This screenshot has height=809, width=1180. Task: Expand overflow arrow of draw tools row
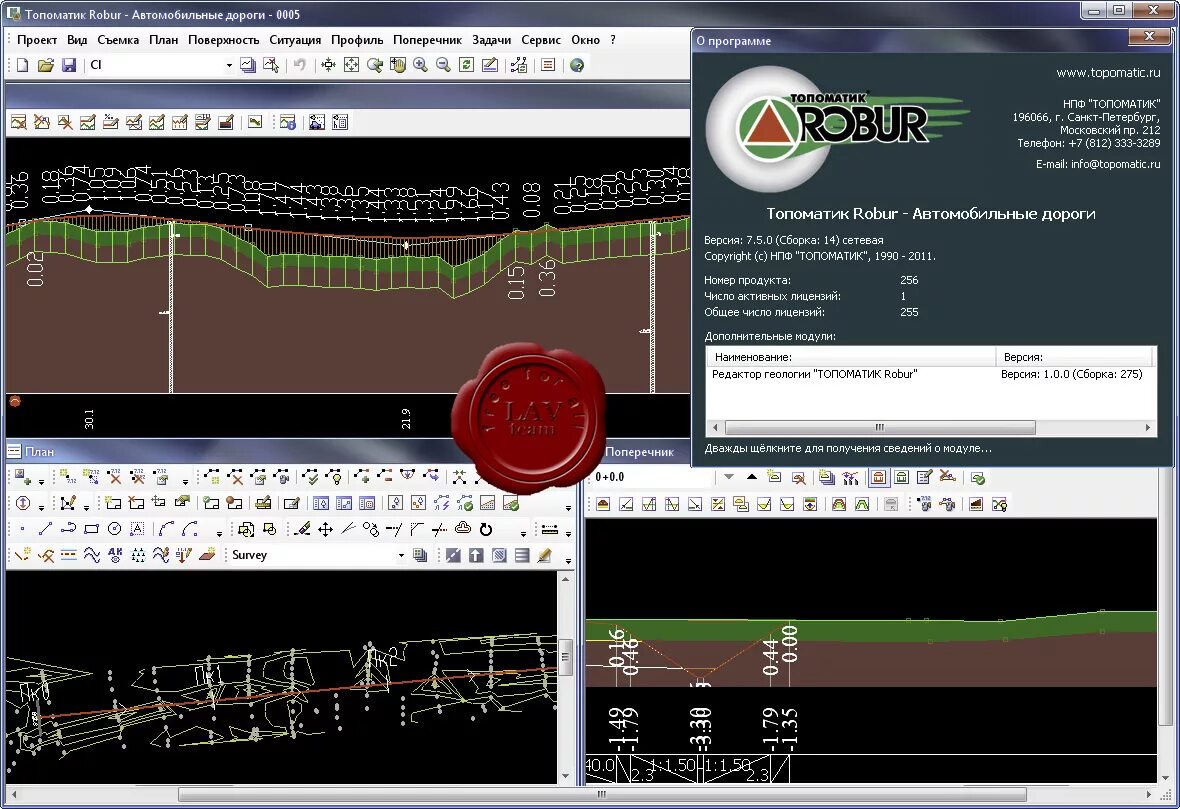[568, 534]
